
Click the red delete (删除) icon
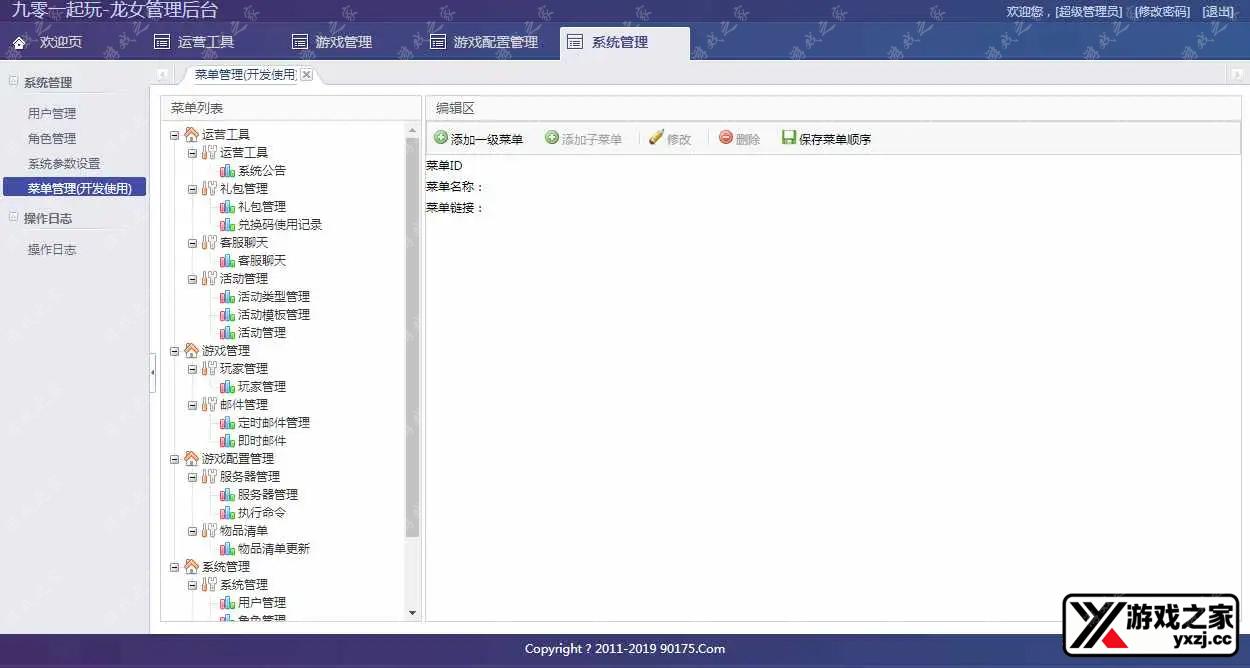point(726,138)
